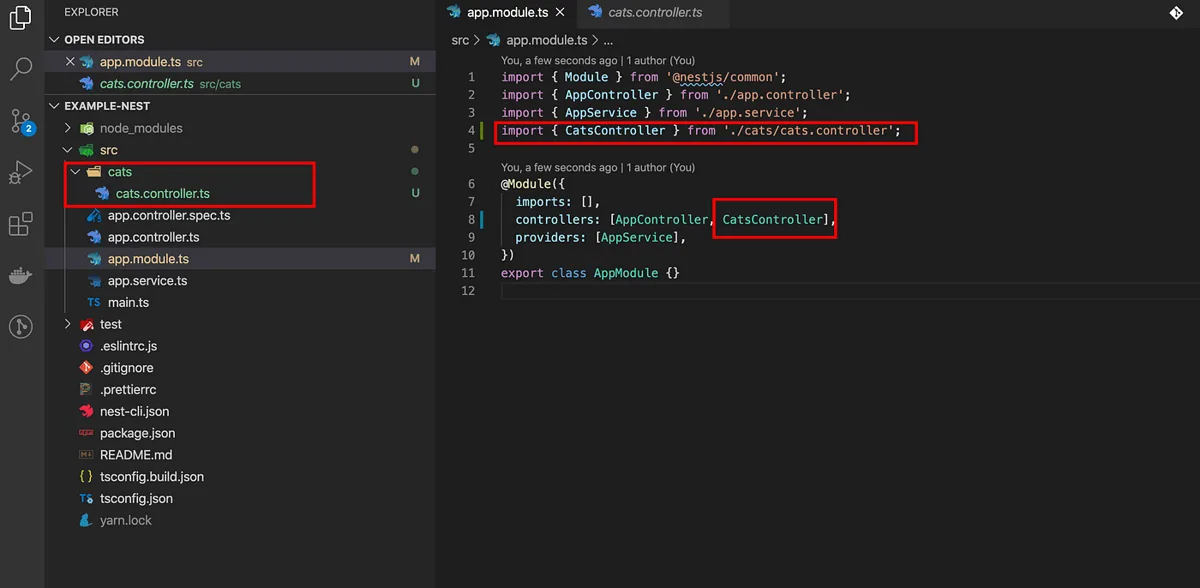Viewport: 1200px width, 588px height.
Task: Open the GitLens icon in activity bar
Action: pyautogui.click(x=21, y=326)
